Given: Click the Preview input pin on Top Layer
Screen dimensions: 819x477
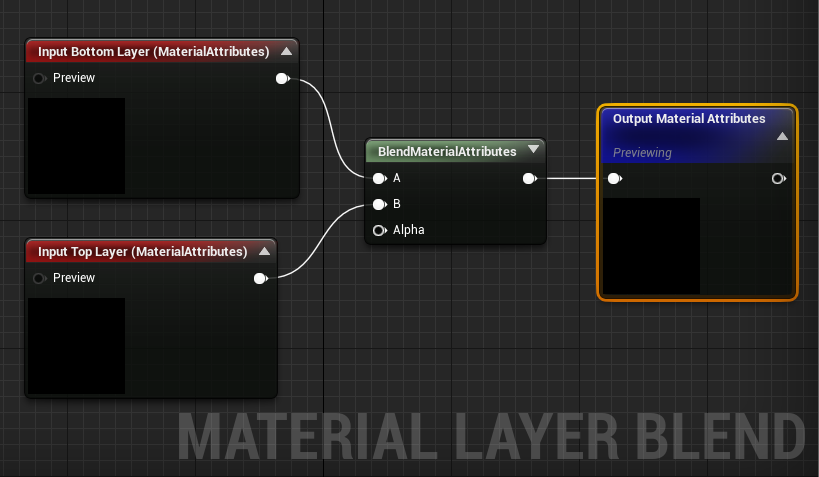Looking at the screenshot, I should [x=39, y=278].
